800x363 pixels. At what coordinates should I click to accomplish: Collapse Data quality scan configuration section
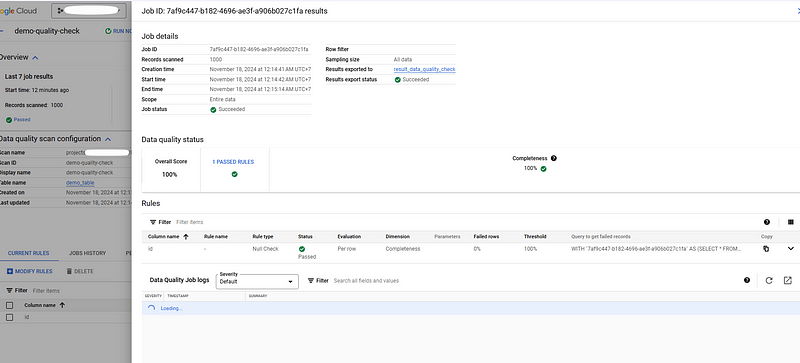(108, 139)
